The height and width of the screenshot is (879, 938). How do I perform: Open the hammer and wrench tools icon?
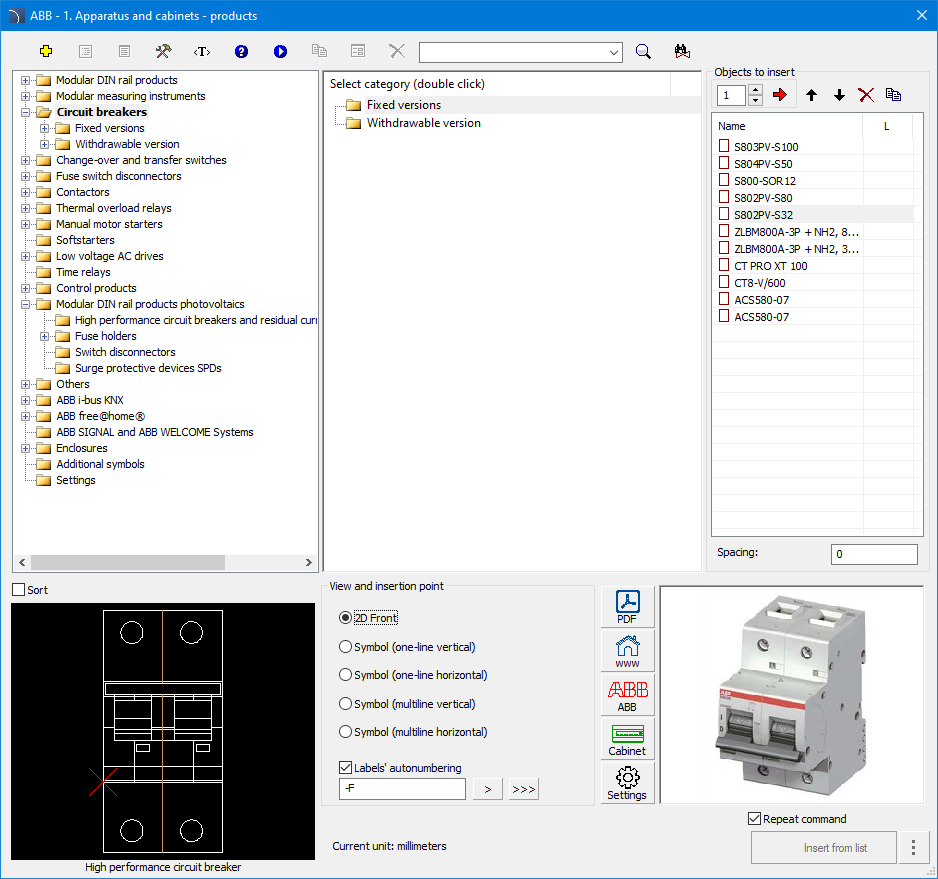click(x=163, y=51)
